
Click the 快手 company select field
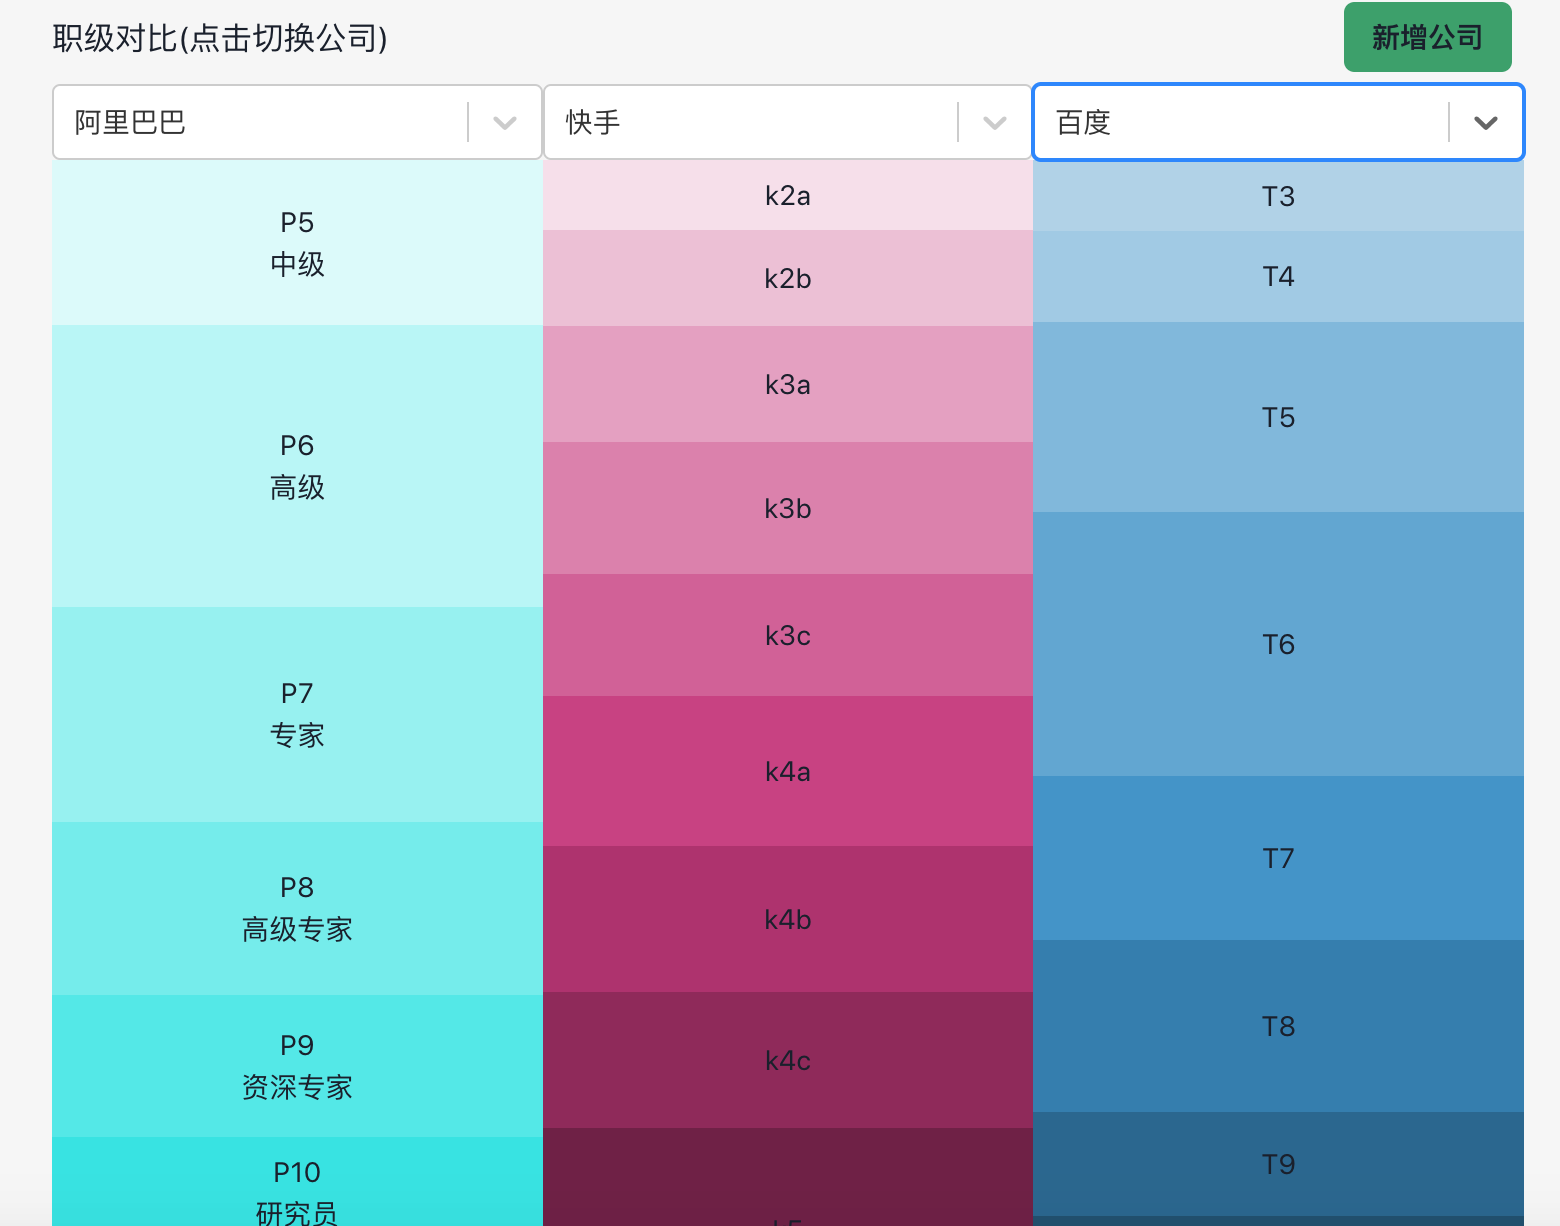coord(750,123)
